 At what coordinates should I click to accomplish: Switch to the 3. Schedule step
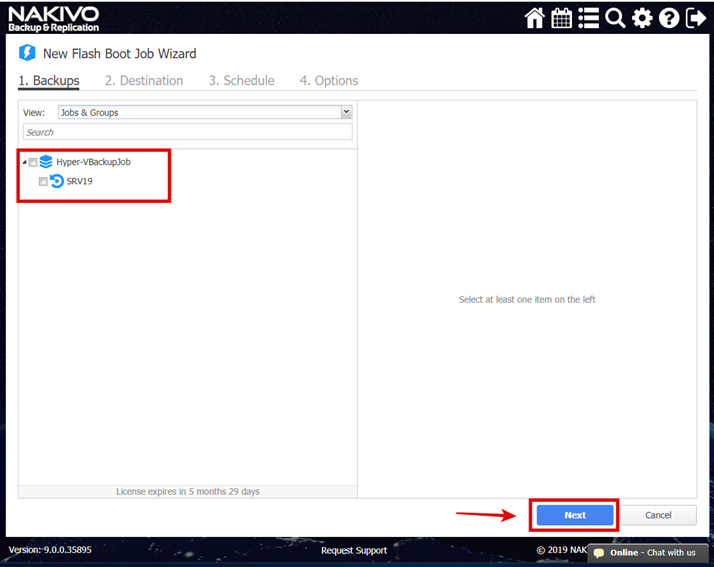point(241,81)
